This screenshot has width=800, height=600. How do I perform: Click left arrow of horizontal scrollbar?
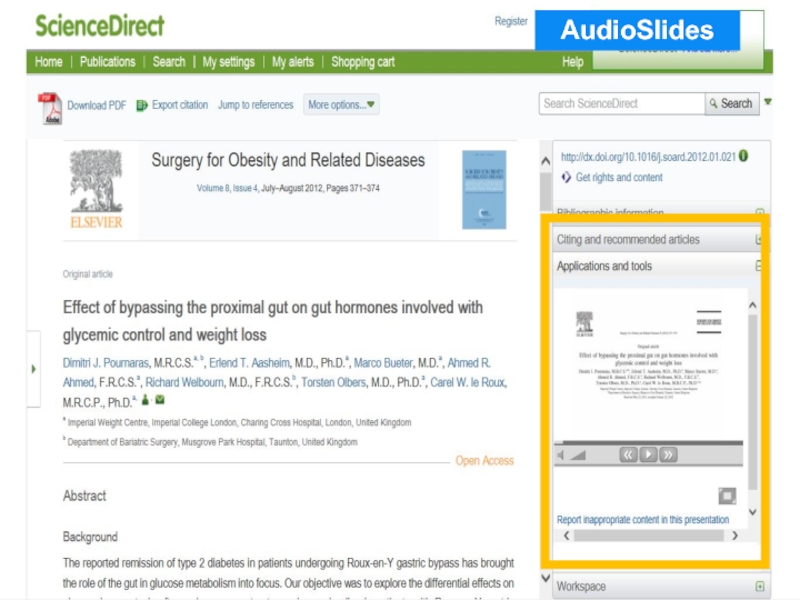tap(566, 535)
